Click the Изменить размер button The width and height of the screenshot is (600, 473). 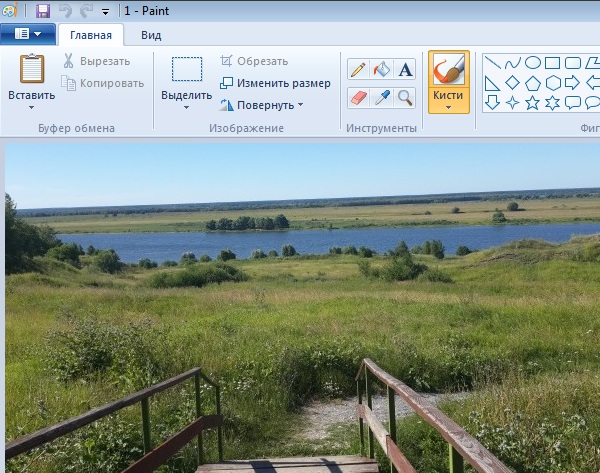[x=275, y=82]
